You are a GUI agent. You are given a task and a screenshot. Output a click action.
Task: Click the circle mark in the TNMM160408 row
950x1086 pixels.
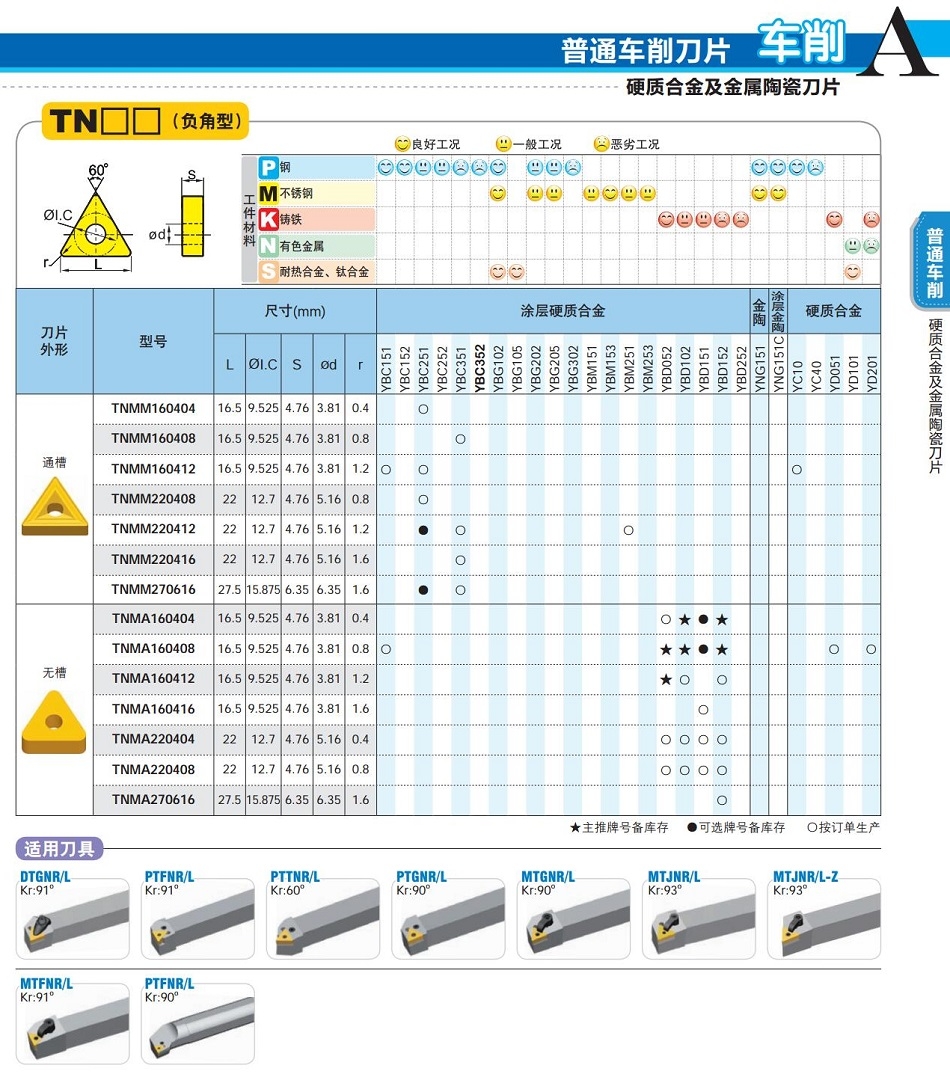pyautogui.click(x=460, y=439)
